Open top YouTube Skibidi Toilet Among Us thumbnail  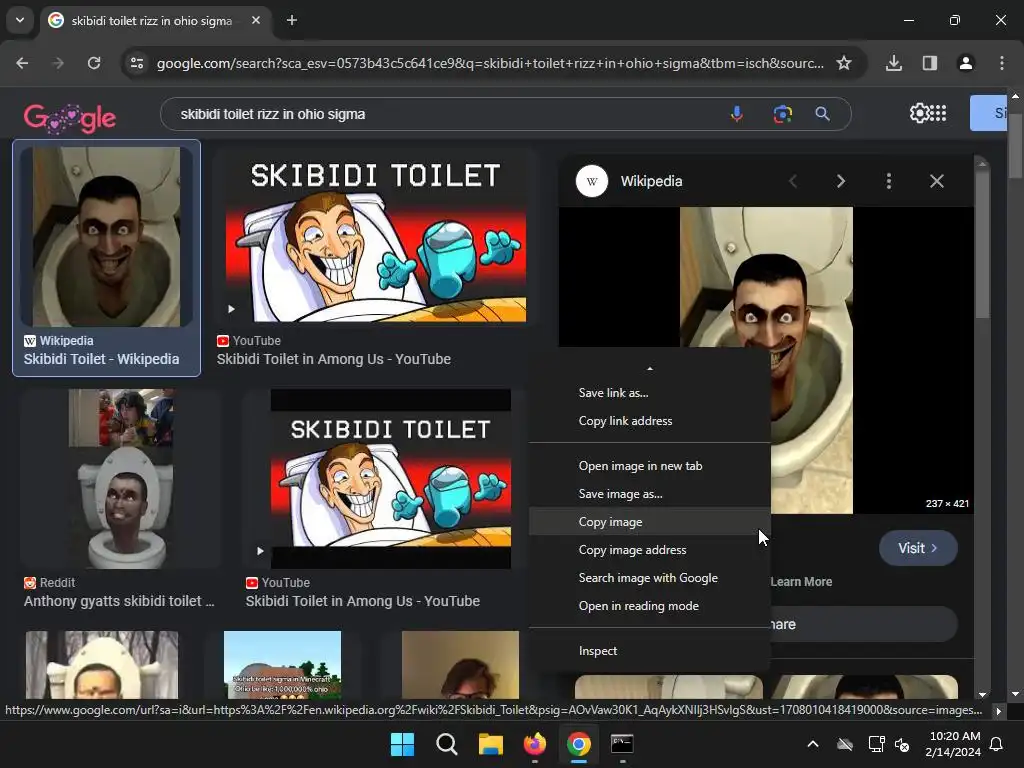click(x=376, y=236)
